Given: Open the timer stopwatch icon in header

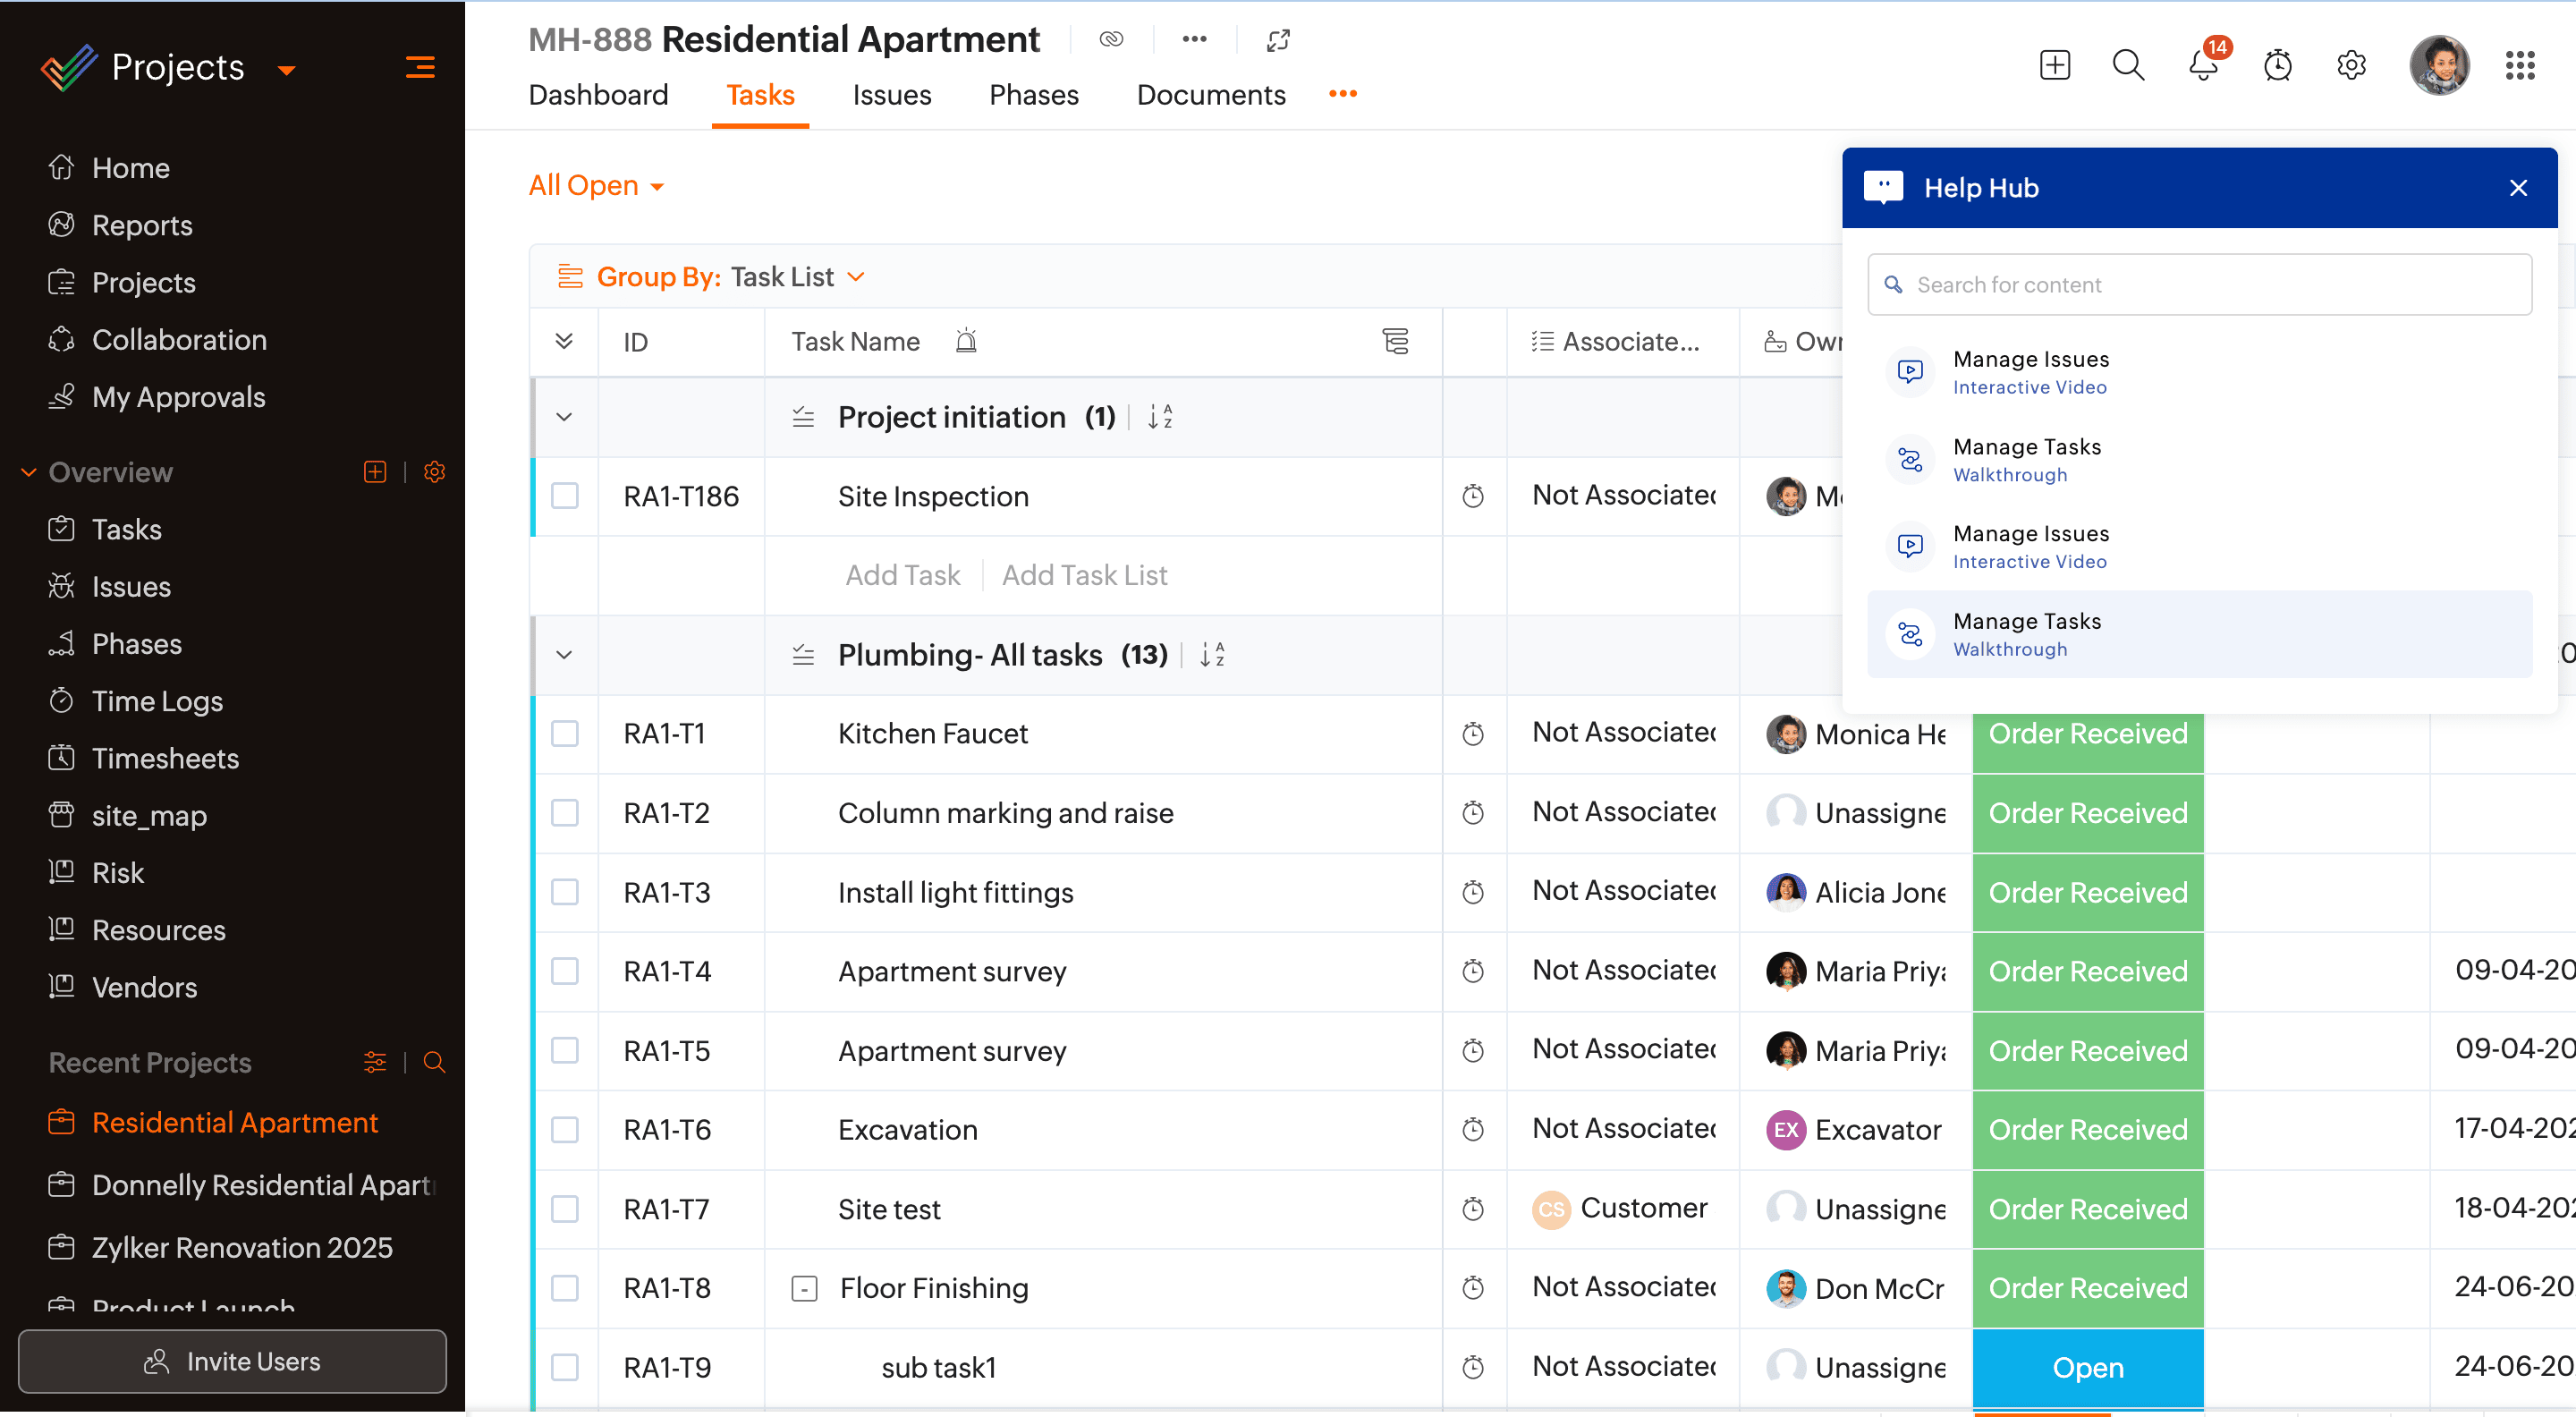Looking at the screenshot, I should [x=2277, y=66].
